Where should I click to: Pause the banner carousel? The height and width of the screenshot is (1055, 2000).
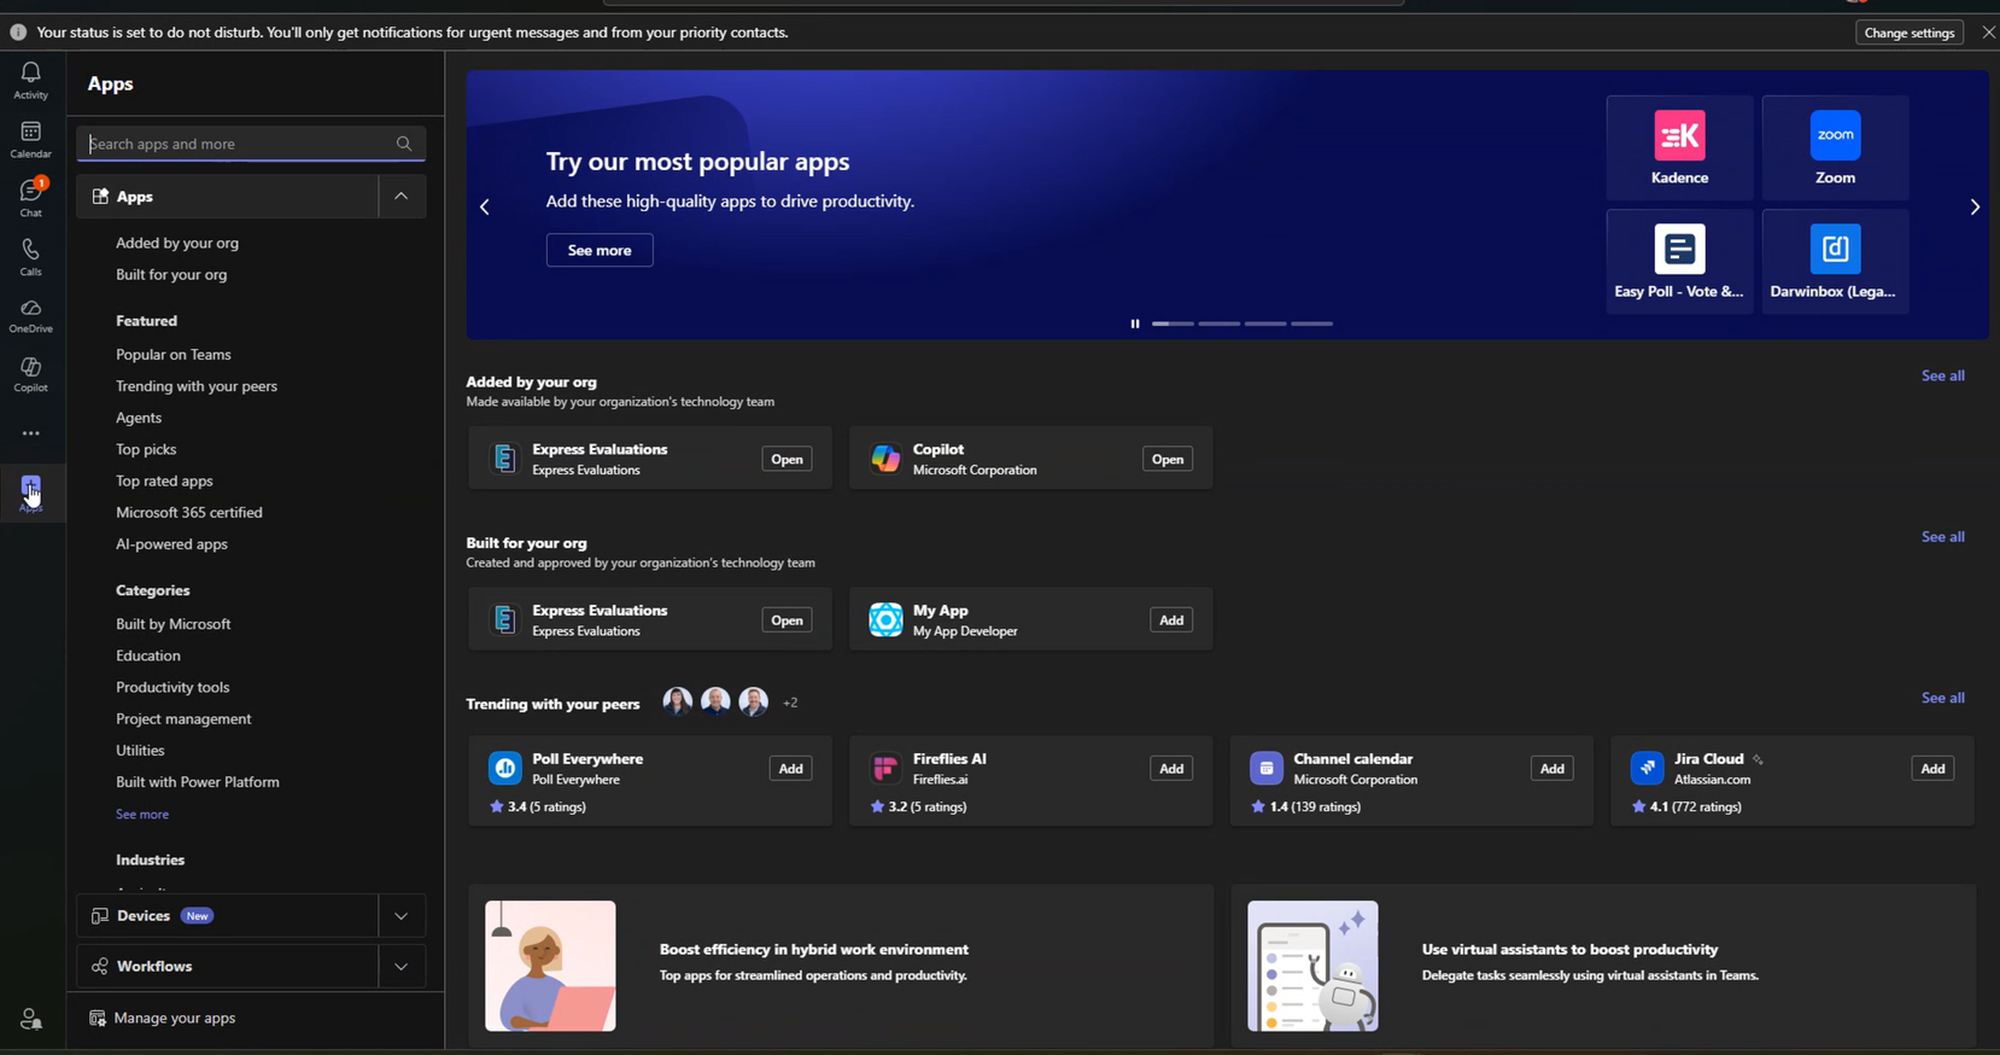coord(1135,324)
